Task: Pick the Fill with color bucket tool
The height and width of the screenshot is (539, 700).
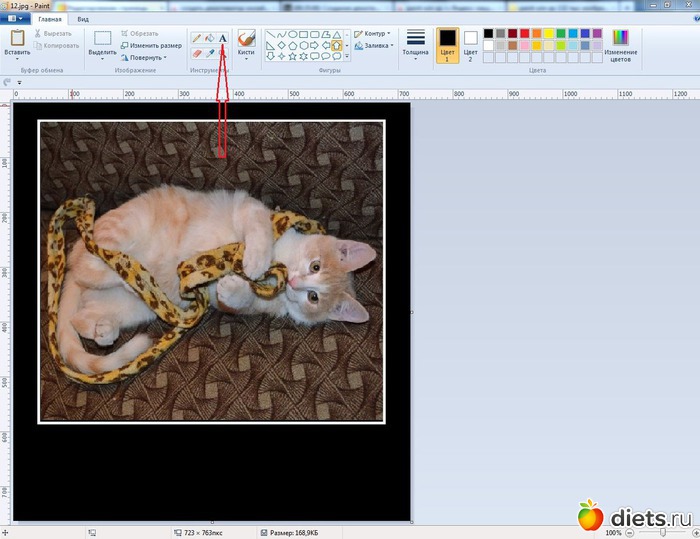Action: coord(210,38)
